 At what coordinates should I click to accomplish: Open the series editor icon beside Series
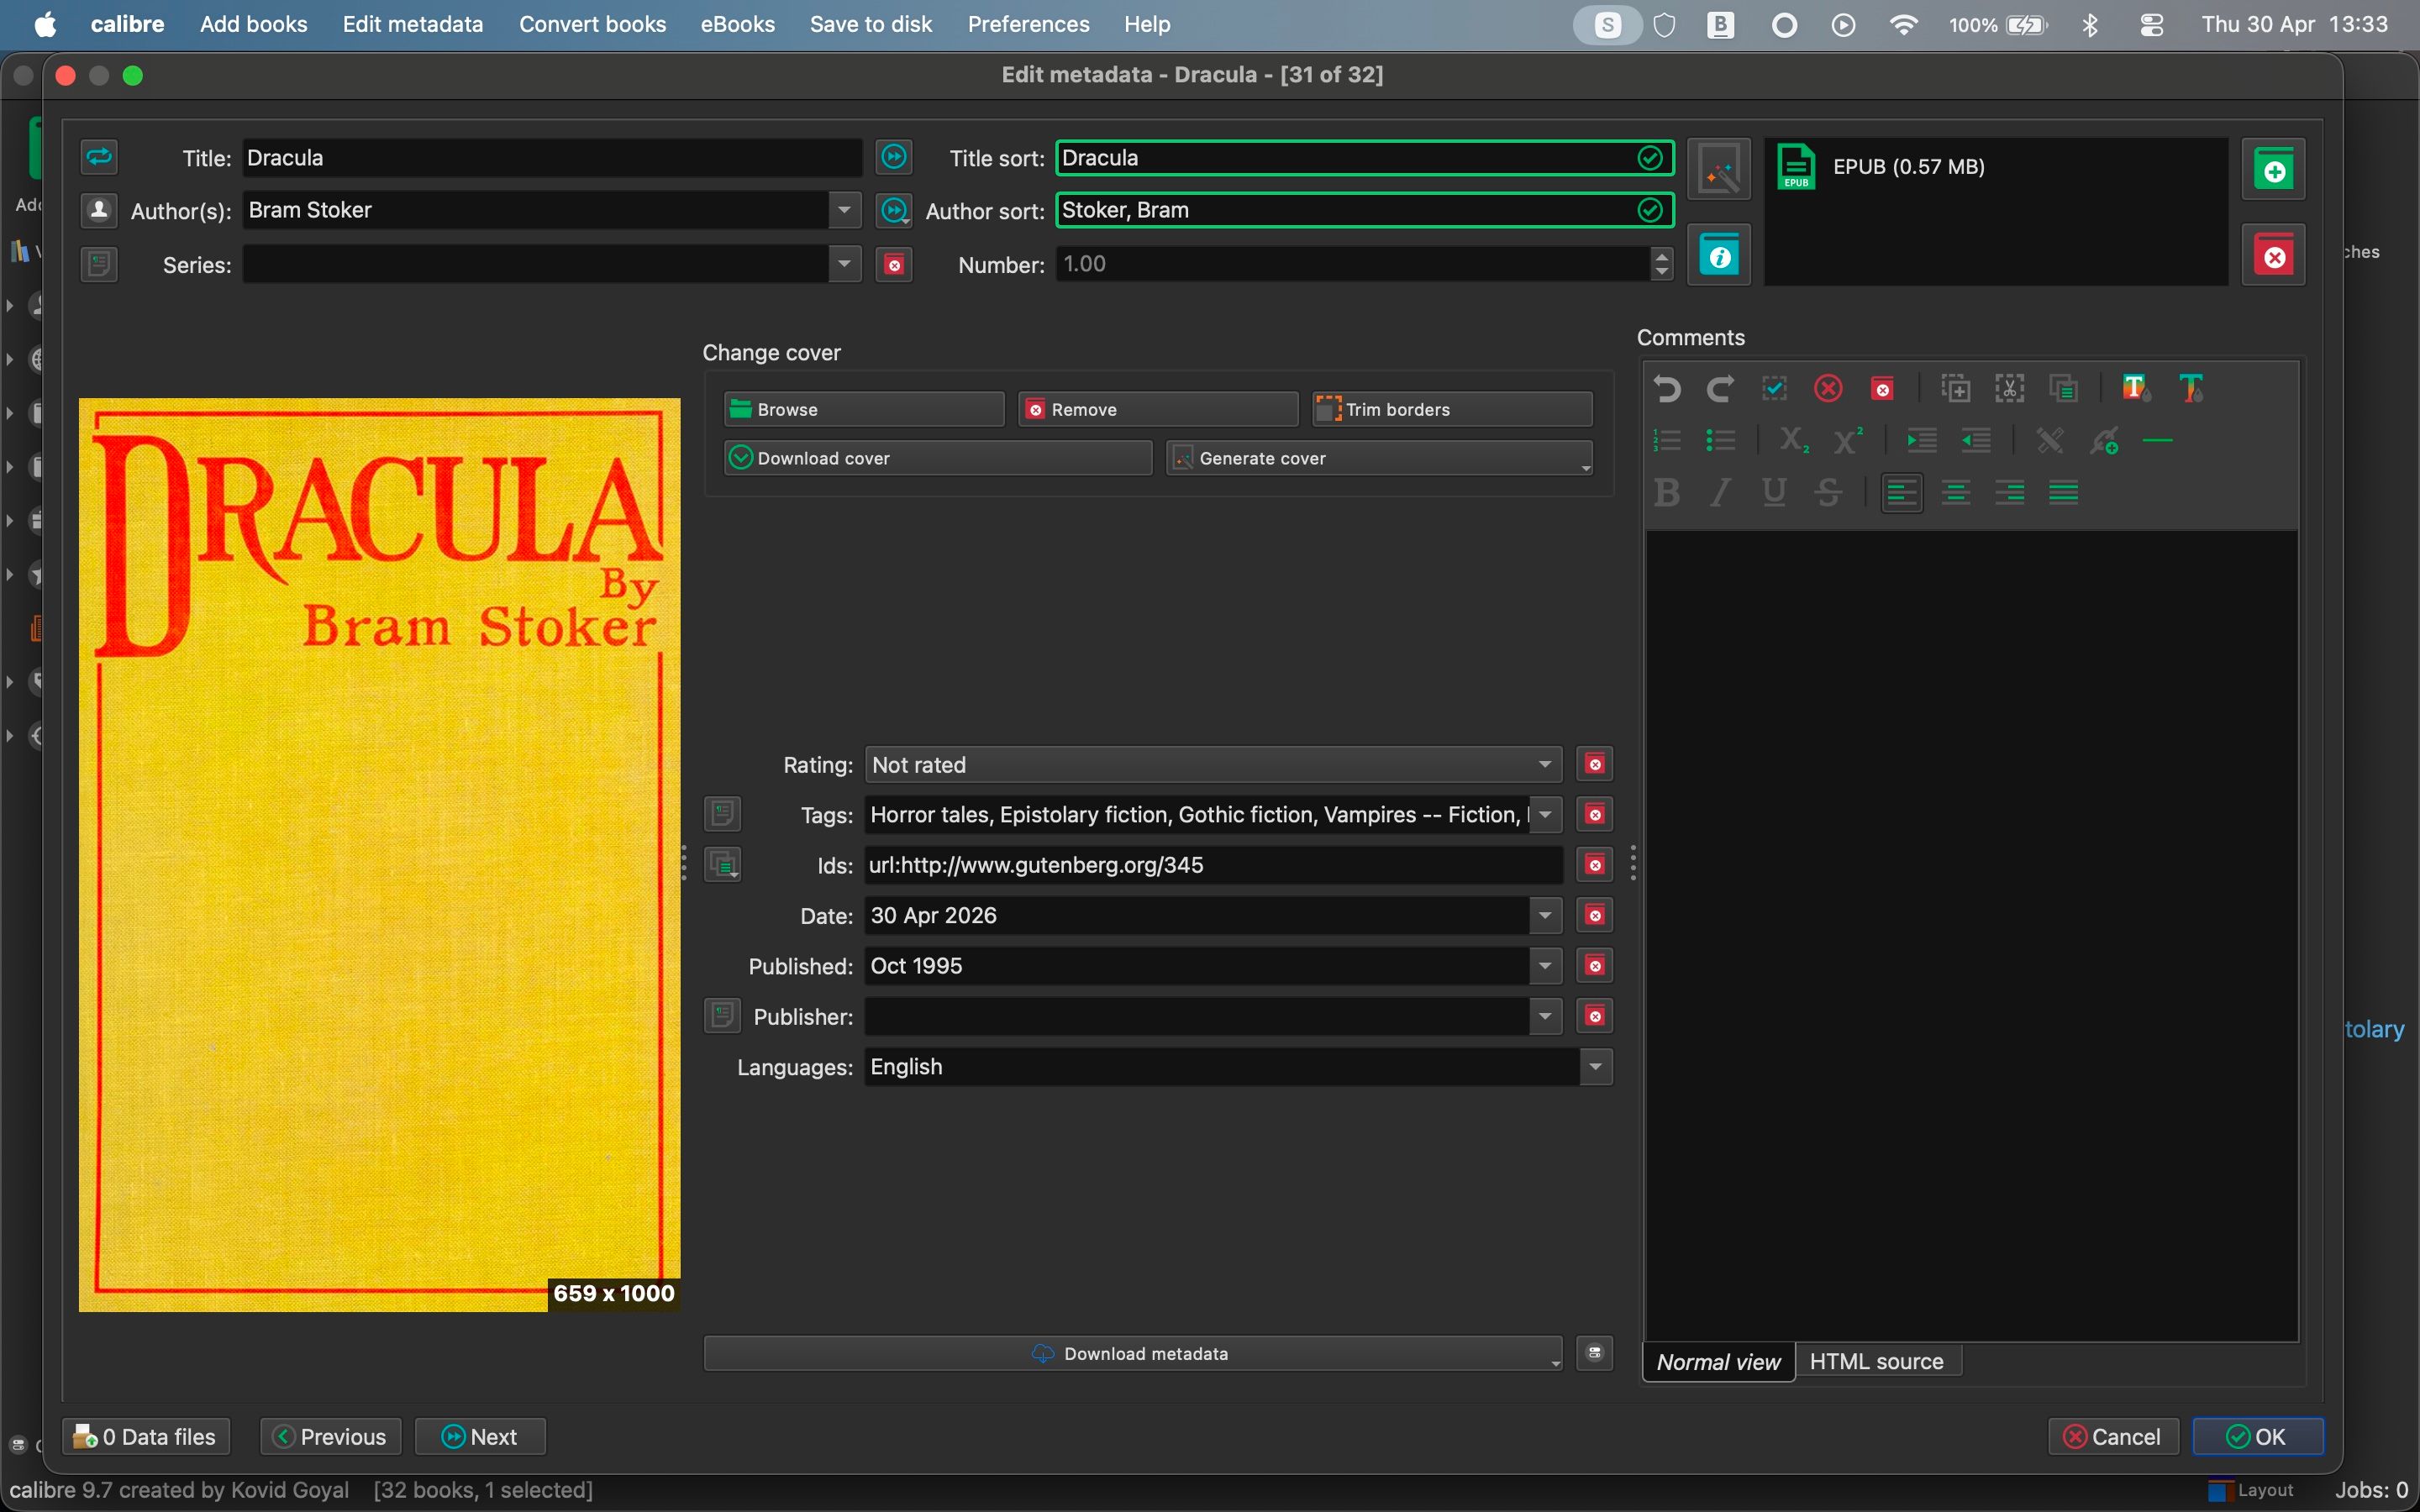99,264
